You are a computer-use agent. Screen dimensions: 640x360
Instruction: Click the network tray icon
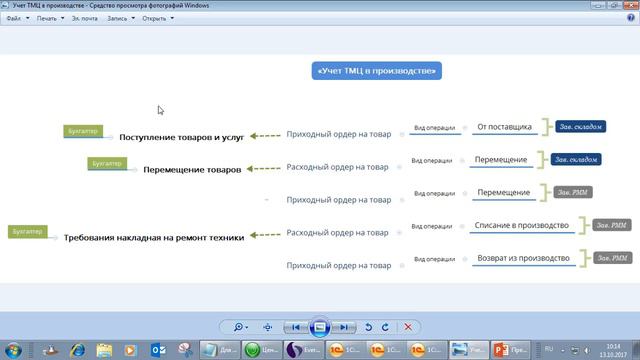coord(575,350)
